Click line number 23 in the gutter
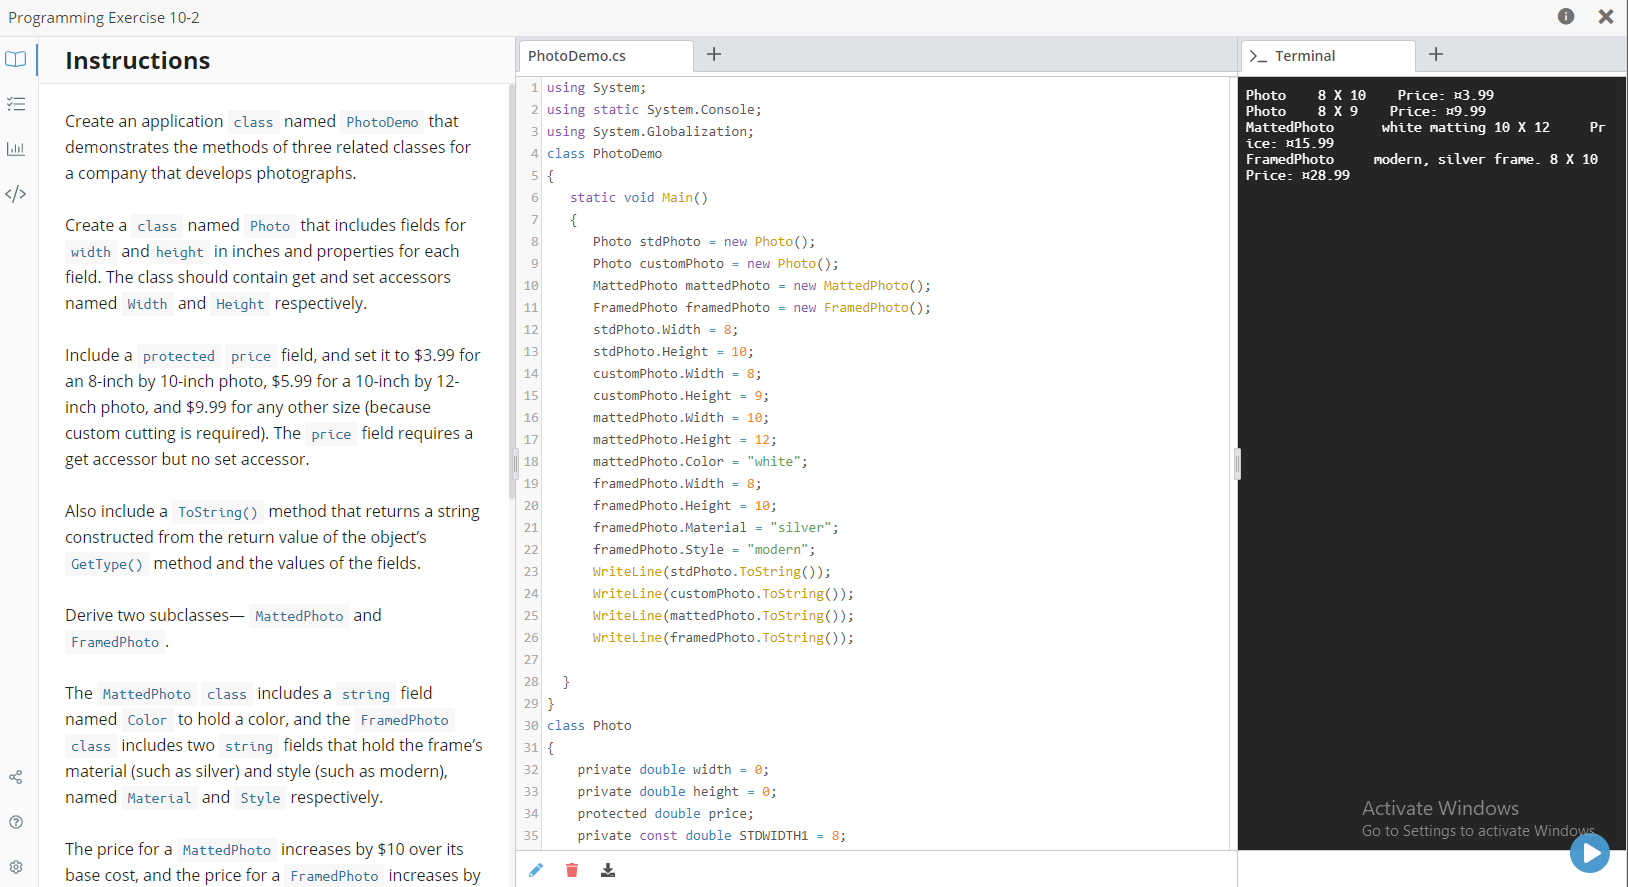This screenshot has width=1628, height=887. pyautogui.click(x=531, y=572)
